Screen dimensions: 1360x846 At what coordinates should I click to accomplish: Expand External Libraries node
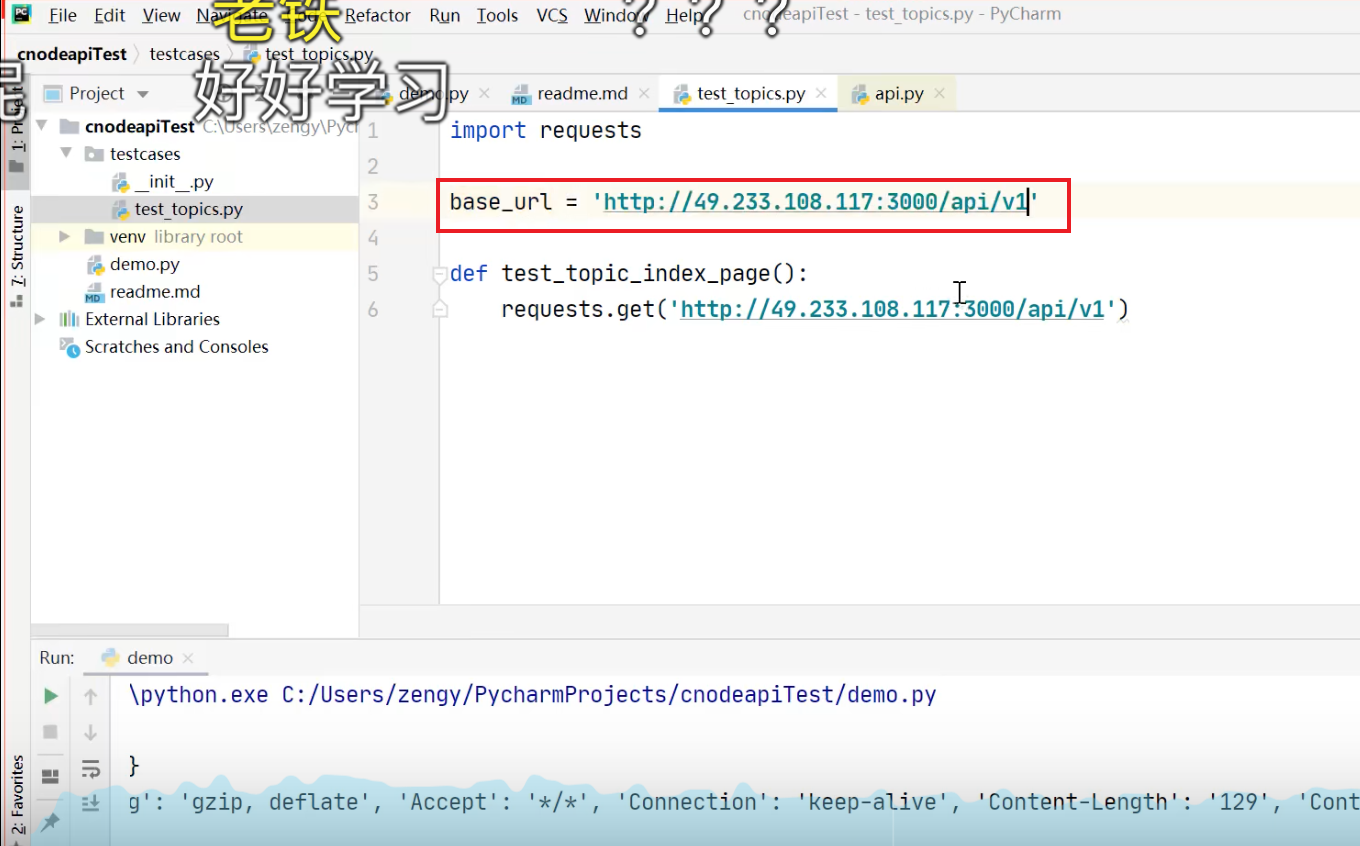pyautogui.click(x=40, y=319)
